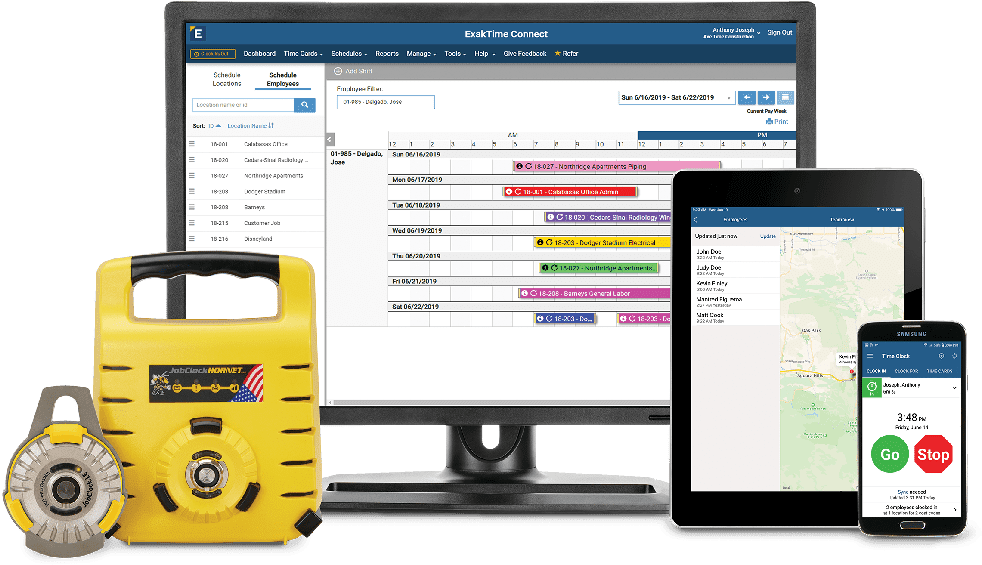Select Matt Cook in the tablet list
982x565 pixels.
pyautogui.click(x=736, y=318)
